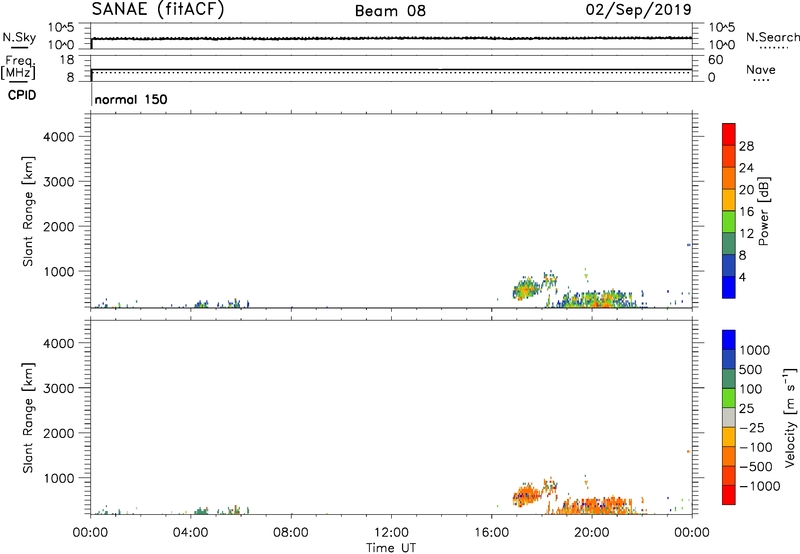Select the Beam 08 heading

click(390, 11)
